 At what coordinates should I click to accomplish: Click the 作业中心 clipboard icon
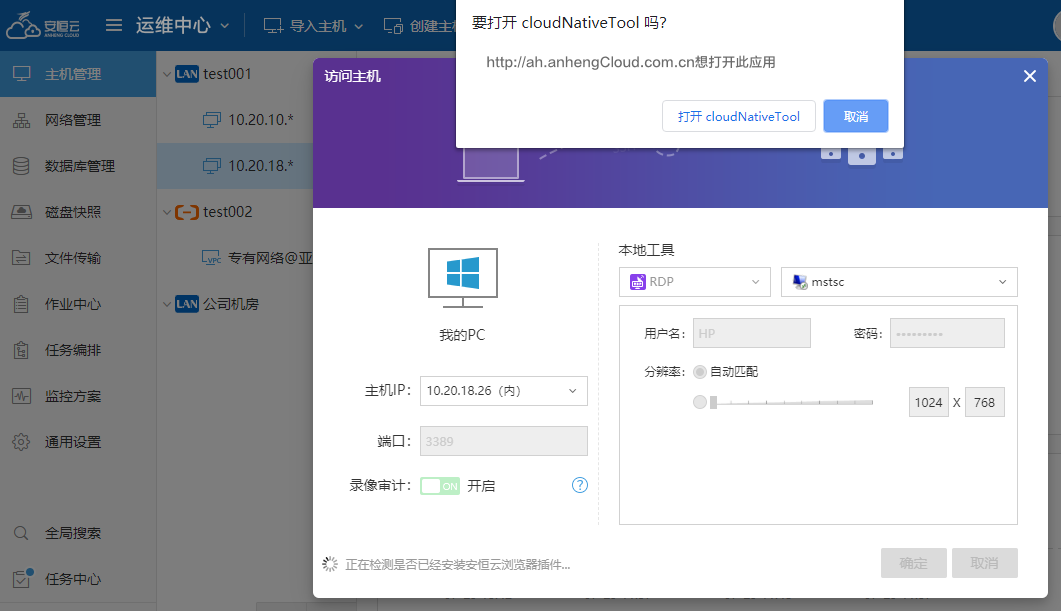22,304
